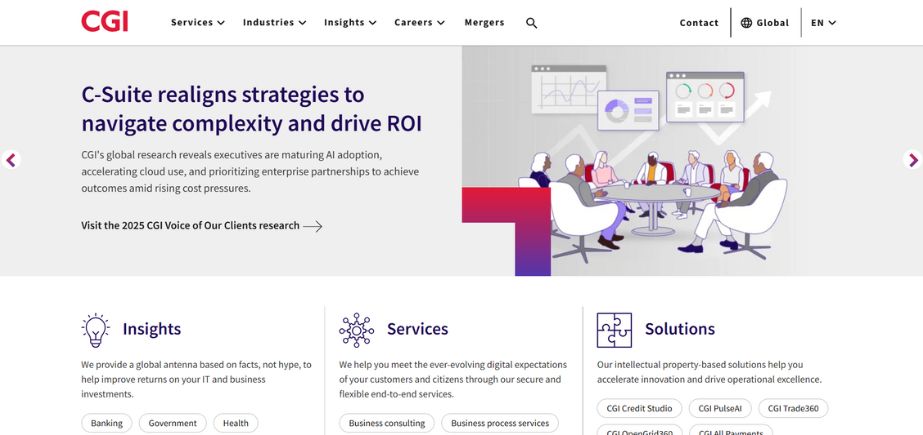Go to previous carousel slide arrow
923x435 pixels.
[x=11, y=160]
